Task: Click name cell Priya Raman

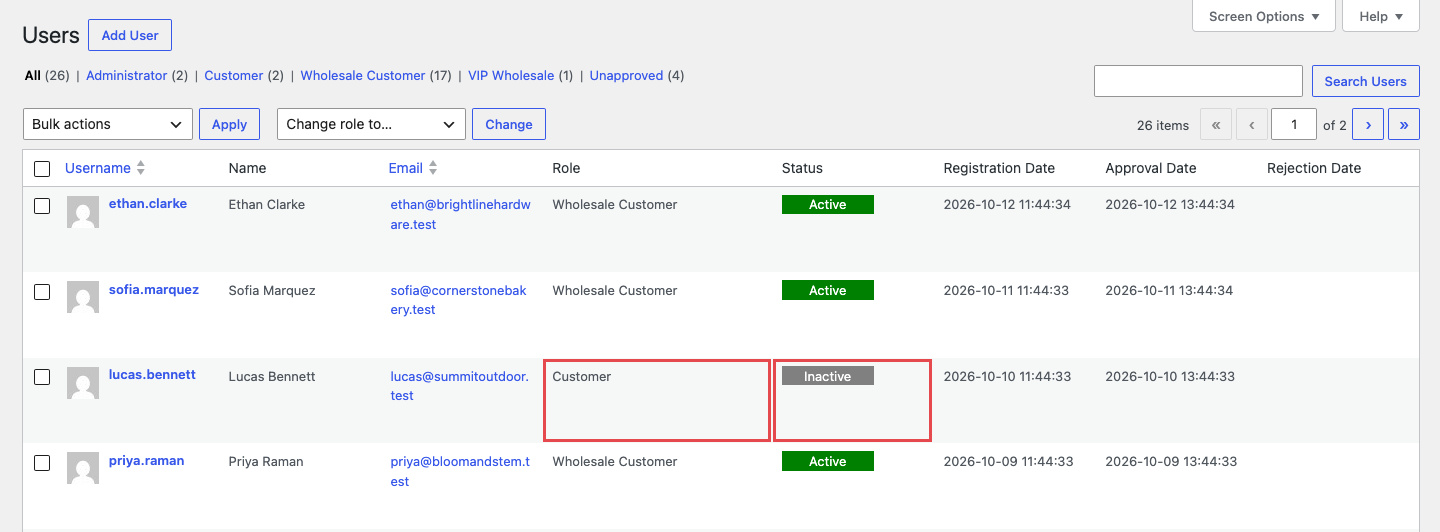Action: (x=266, y=461)
